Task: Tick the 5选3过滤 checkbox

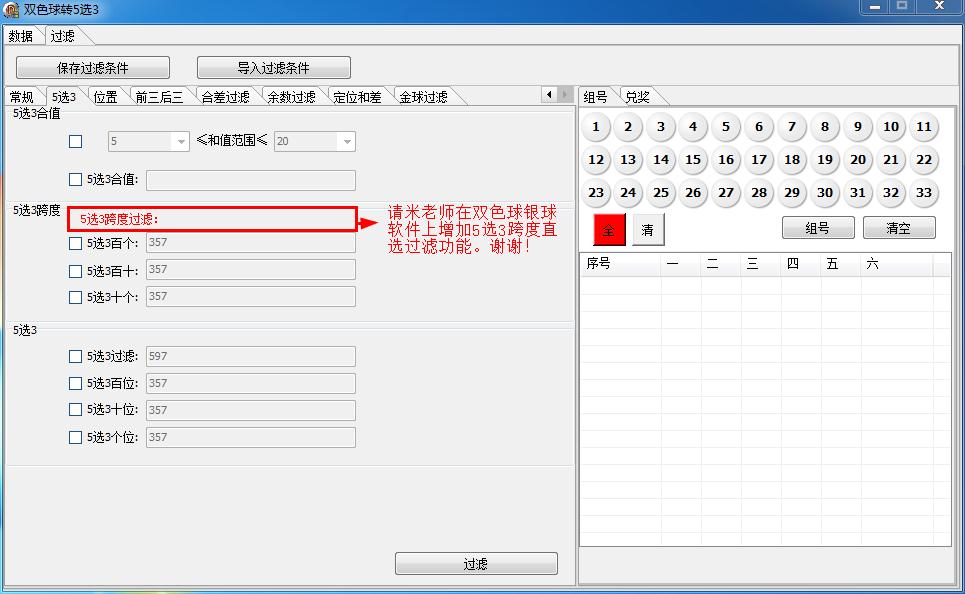Action: coord(75,356)
